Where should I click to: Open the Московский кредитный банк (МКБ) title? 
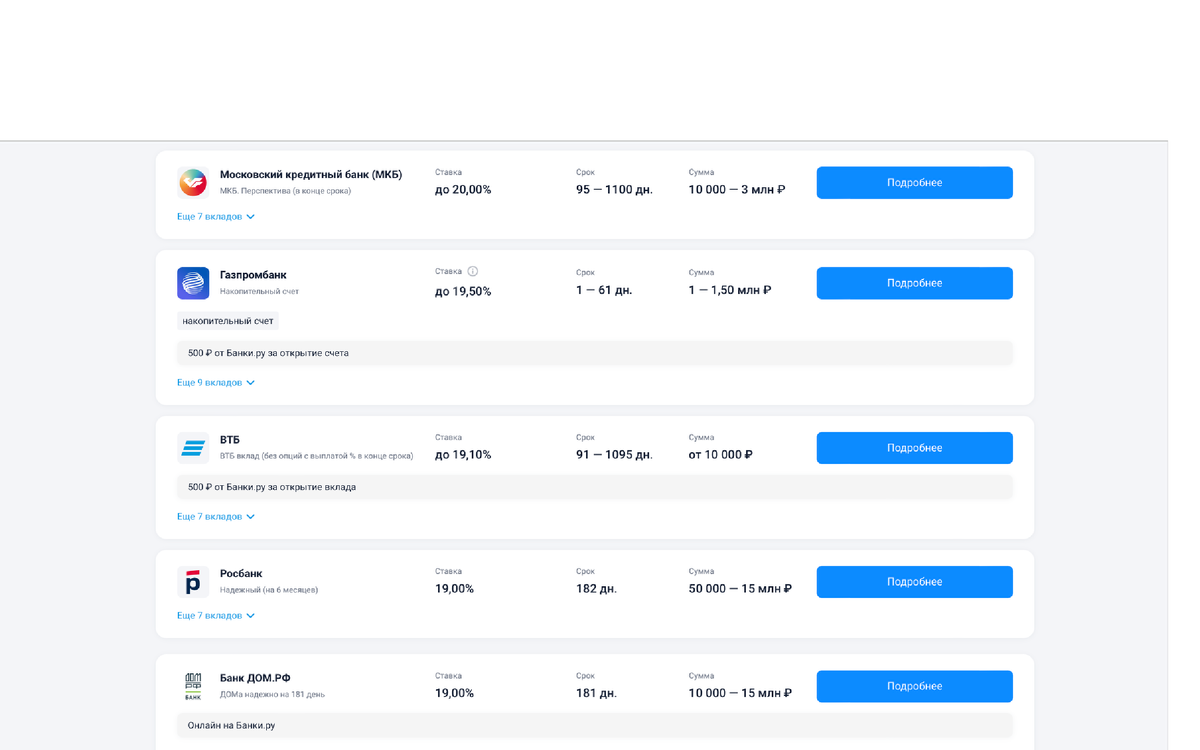tap(311, 175)
